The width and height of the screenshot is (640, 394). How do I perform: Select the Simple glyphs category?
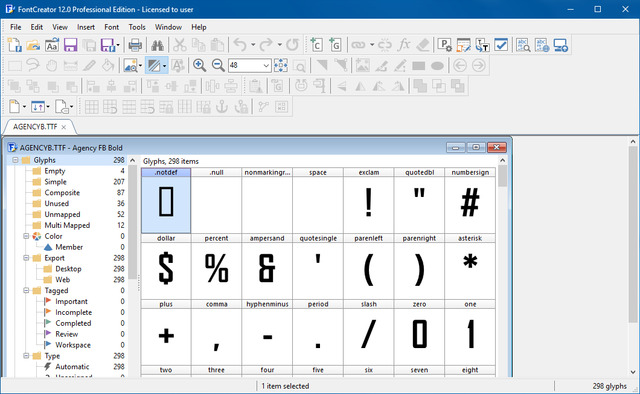[56, 182]
